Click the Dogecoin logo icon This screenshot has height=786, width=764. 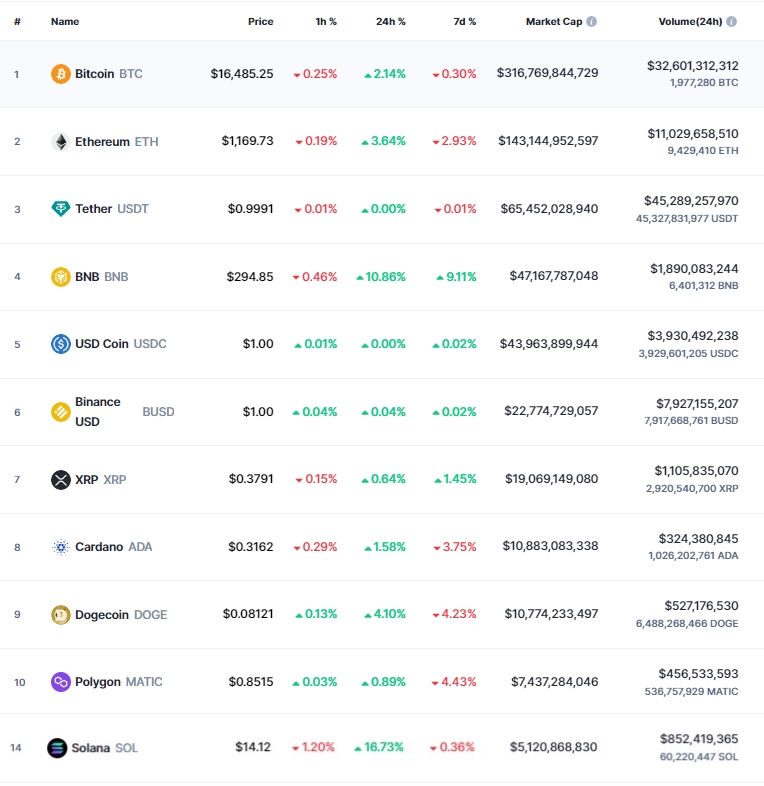pyautogui.click(x=61, y=615)
